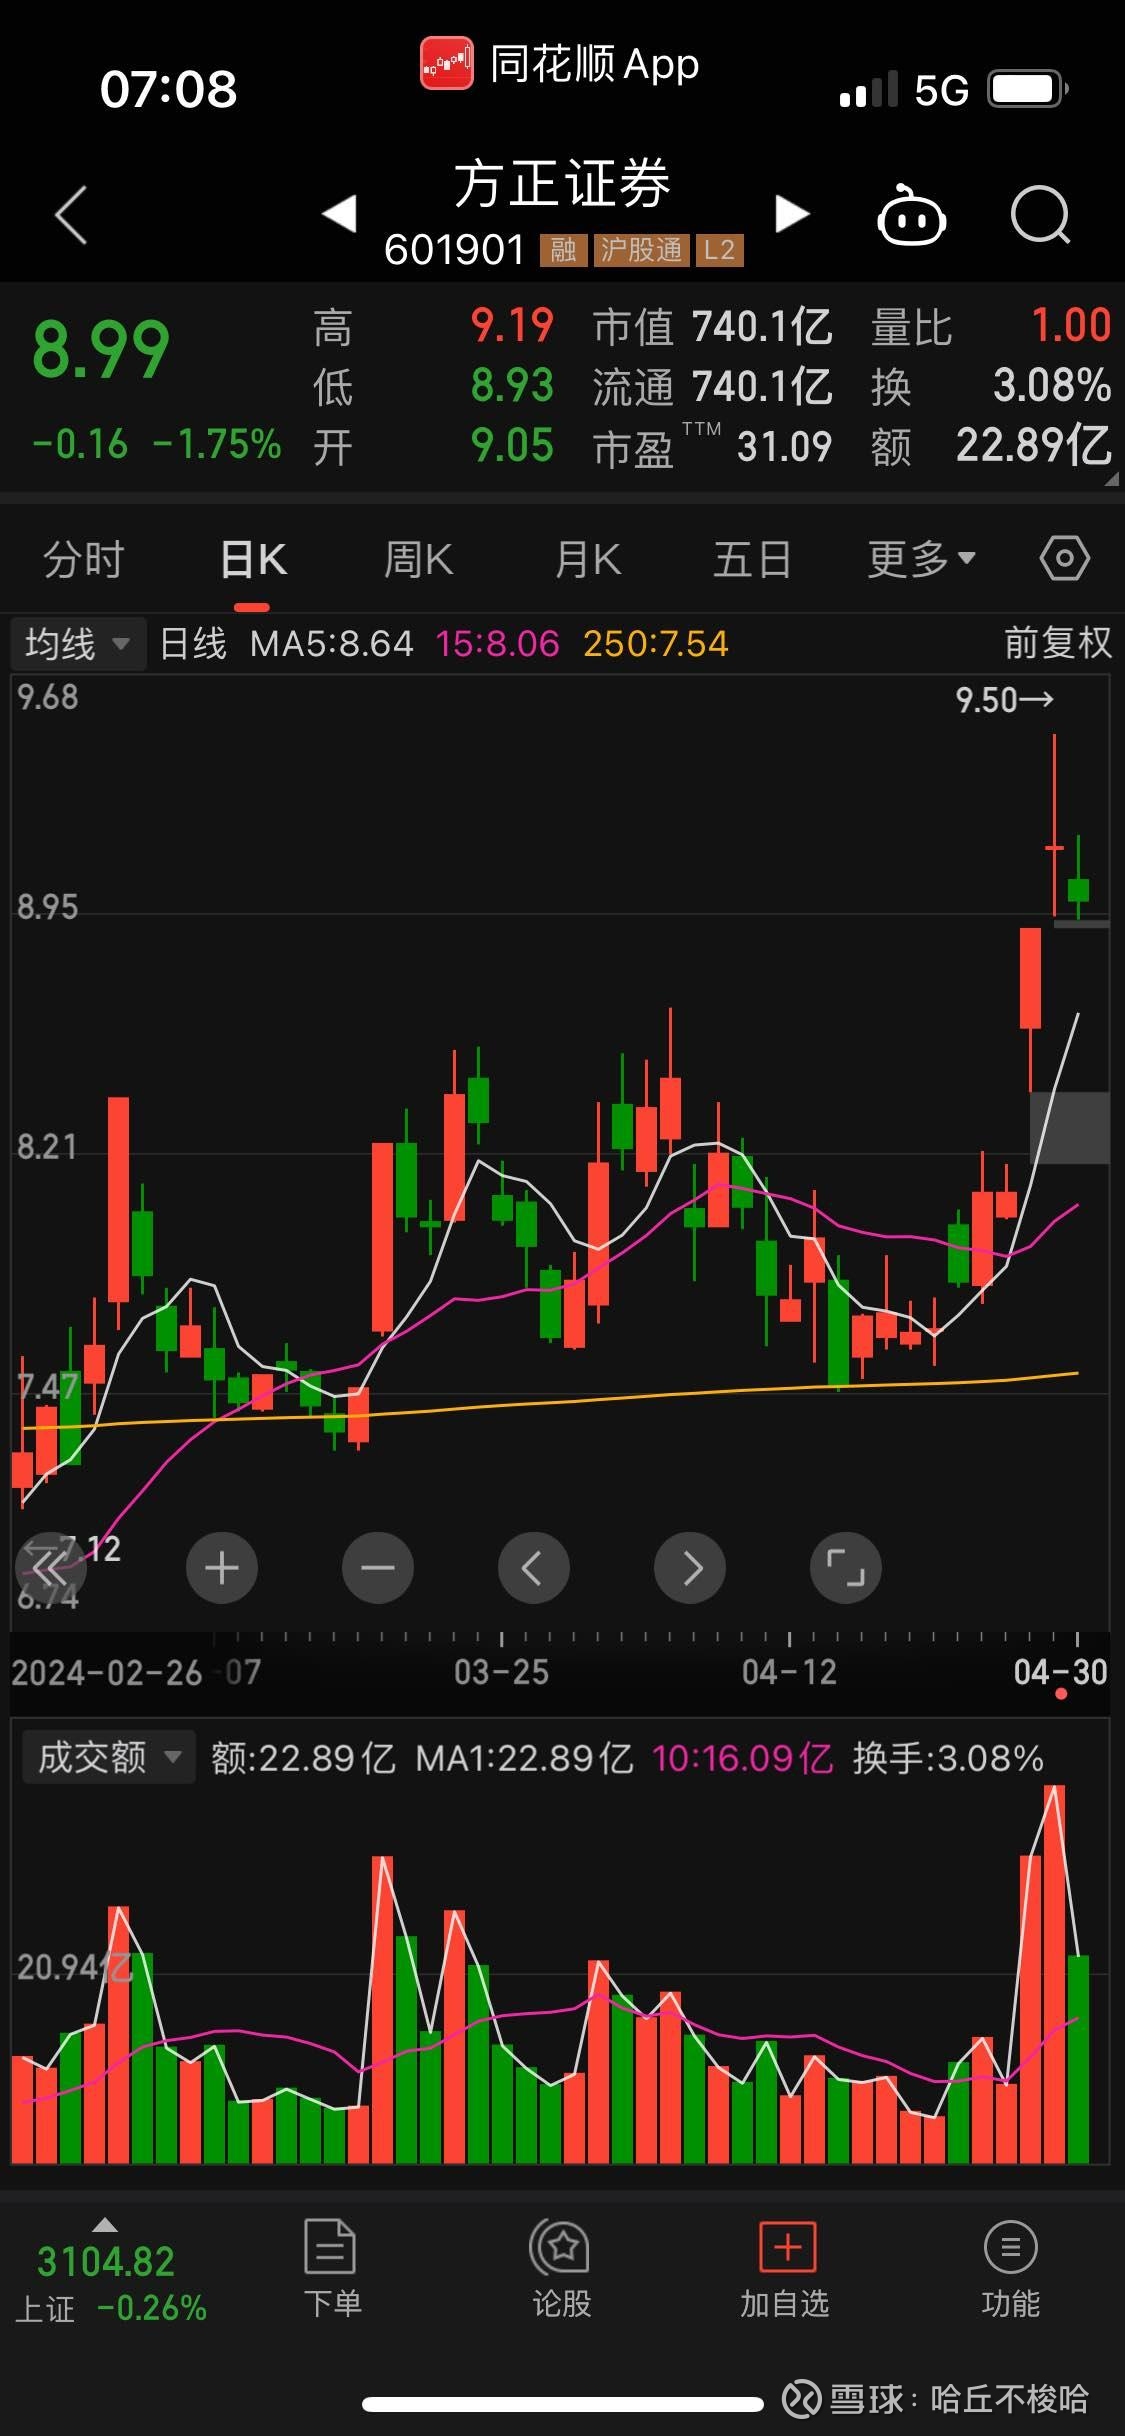Select the 五日 tab

(752, 559)
